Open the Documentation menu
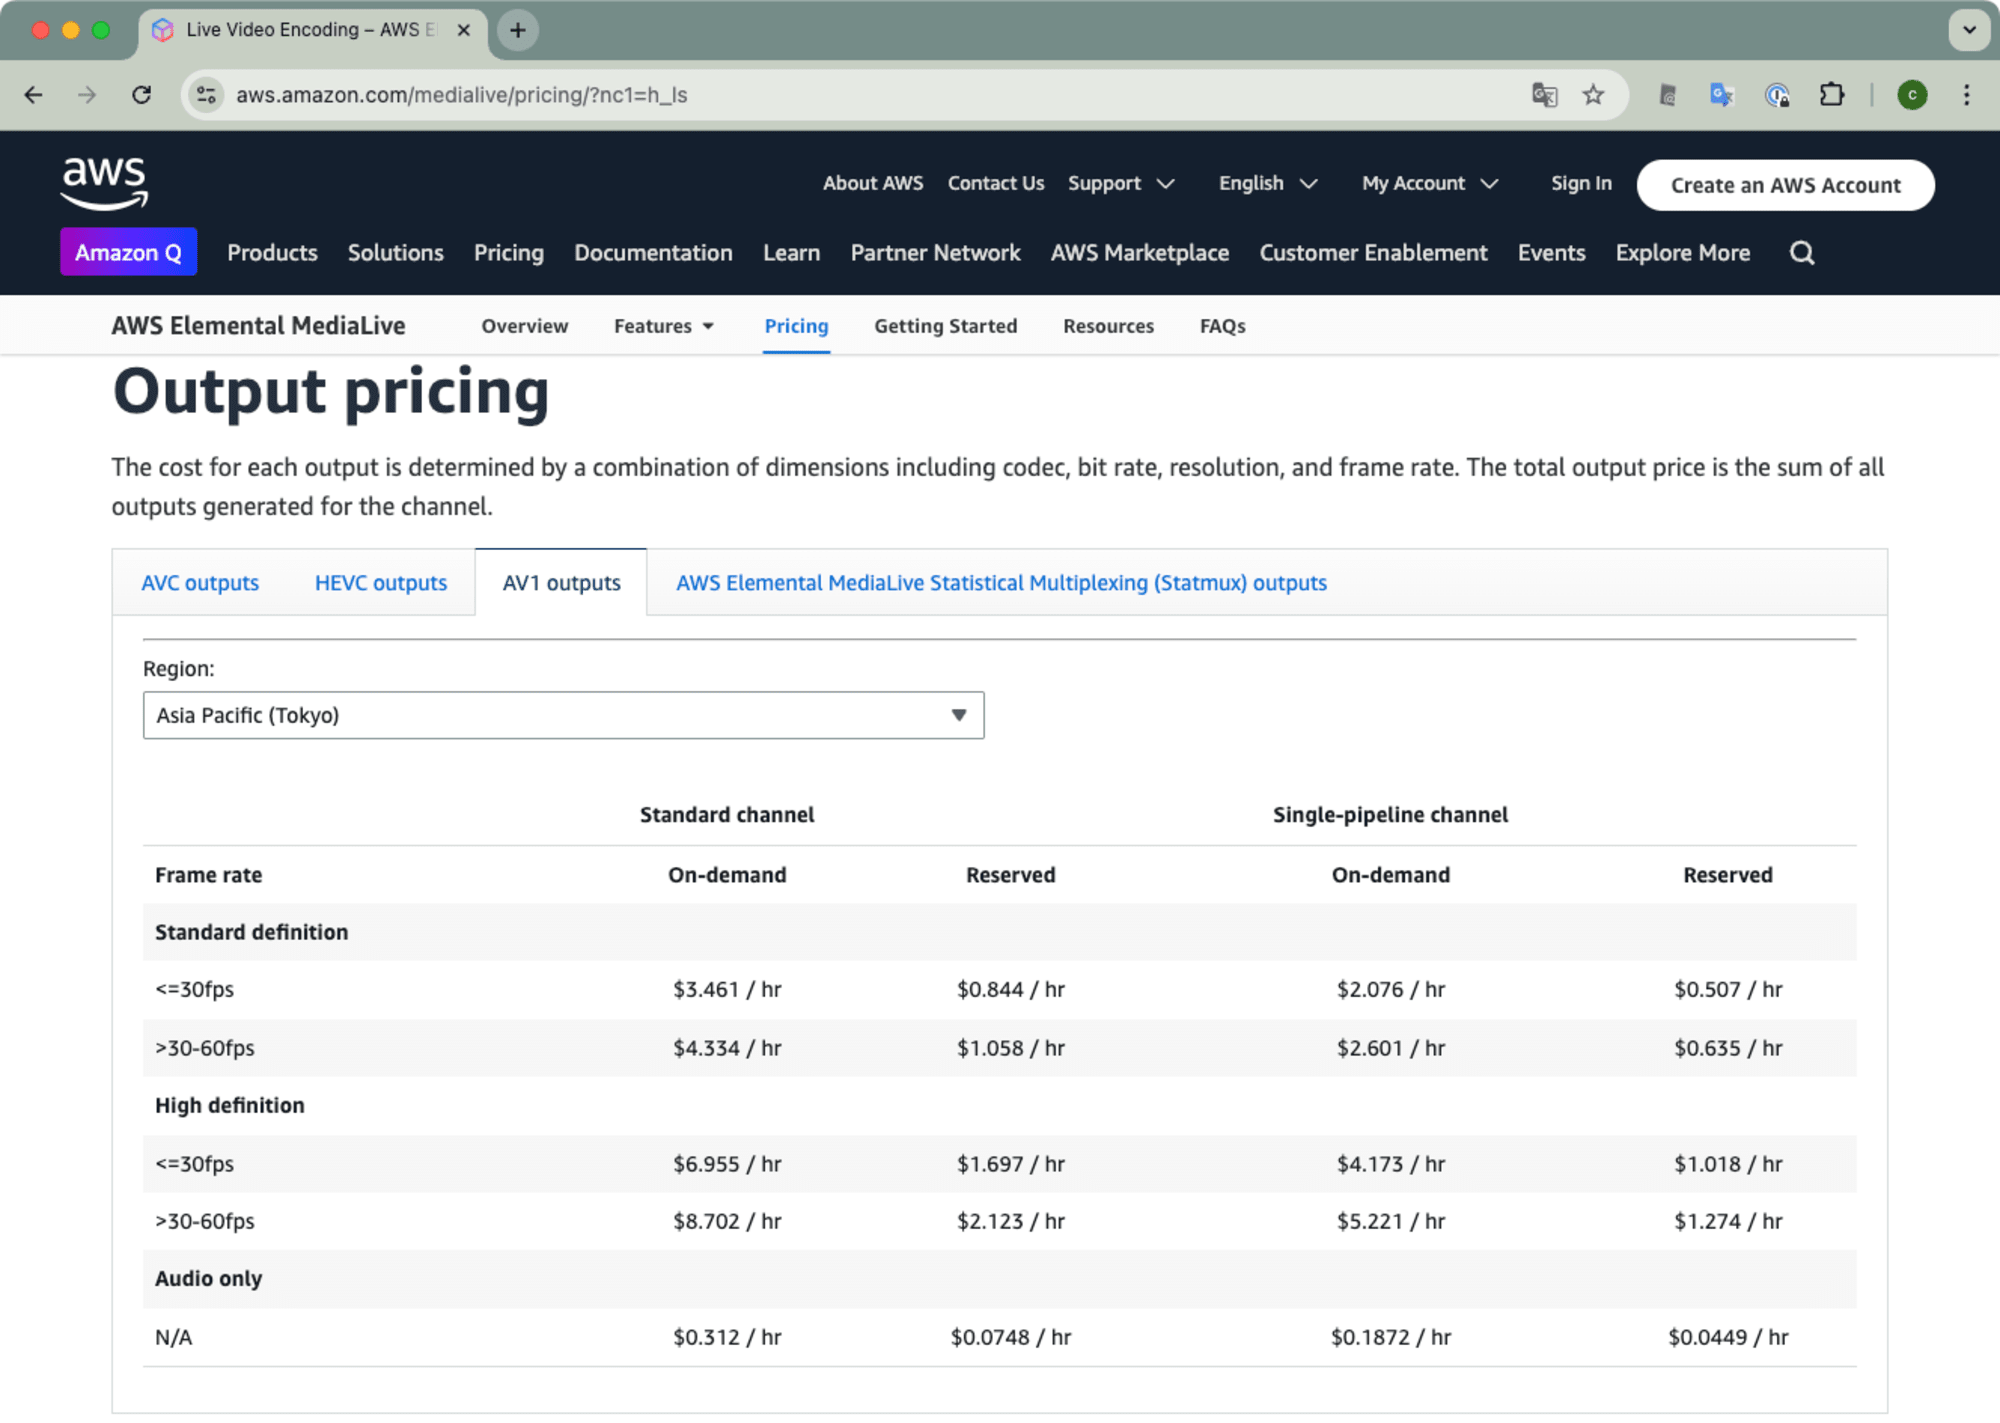The image size is (2000, 1423). coord(653,253)
